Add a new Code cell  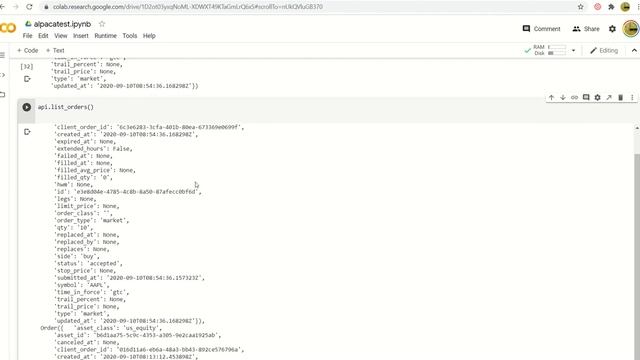(x=27, y=51)
